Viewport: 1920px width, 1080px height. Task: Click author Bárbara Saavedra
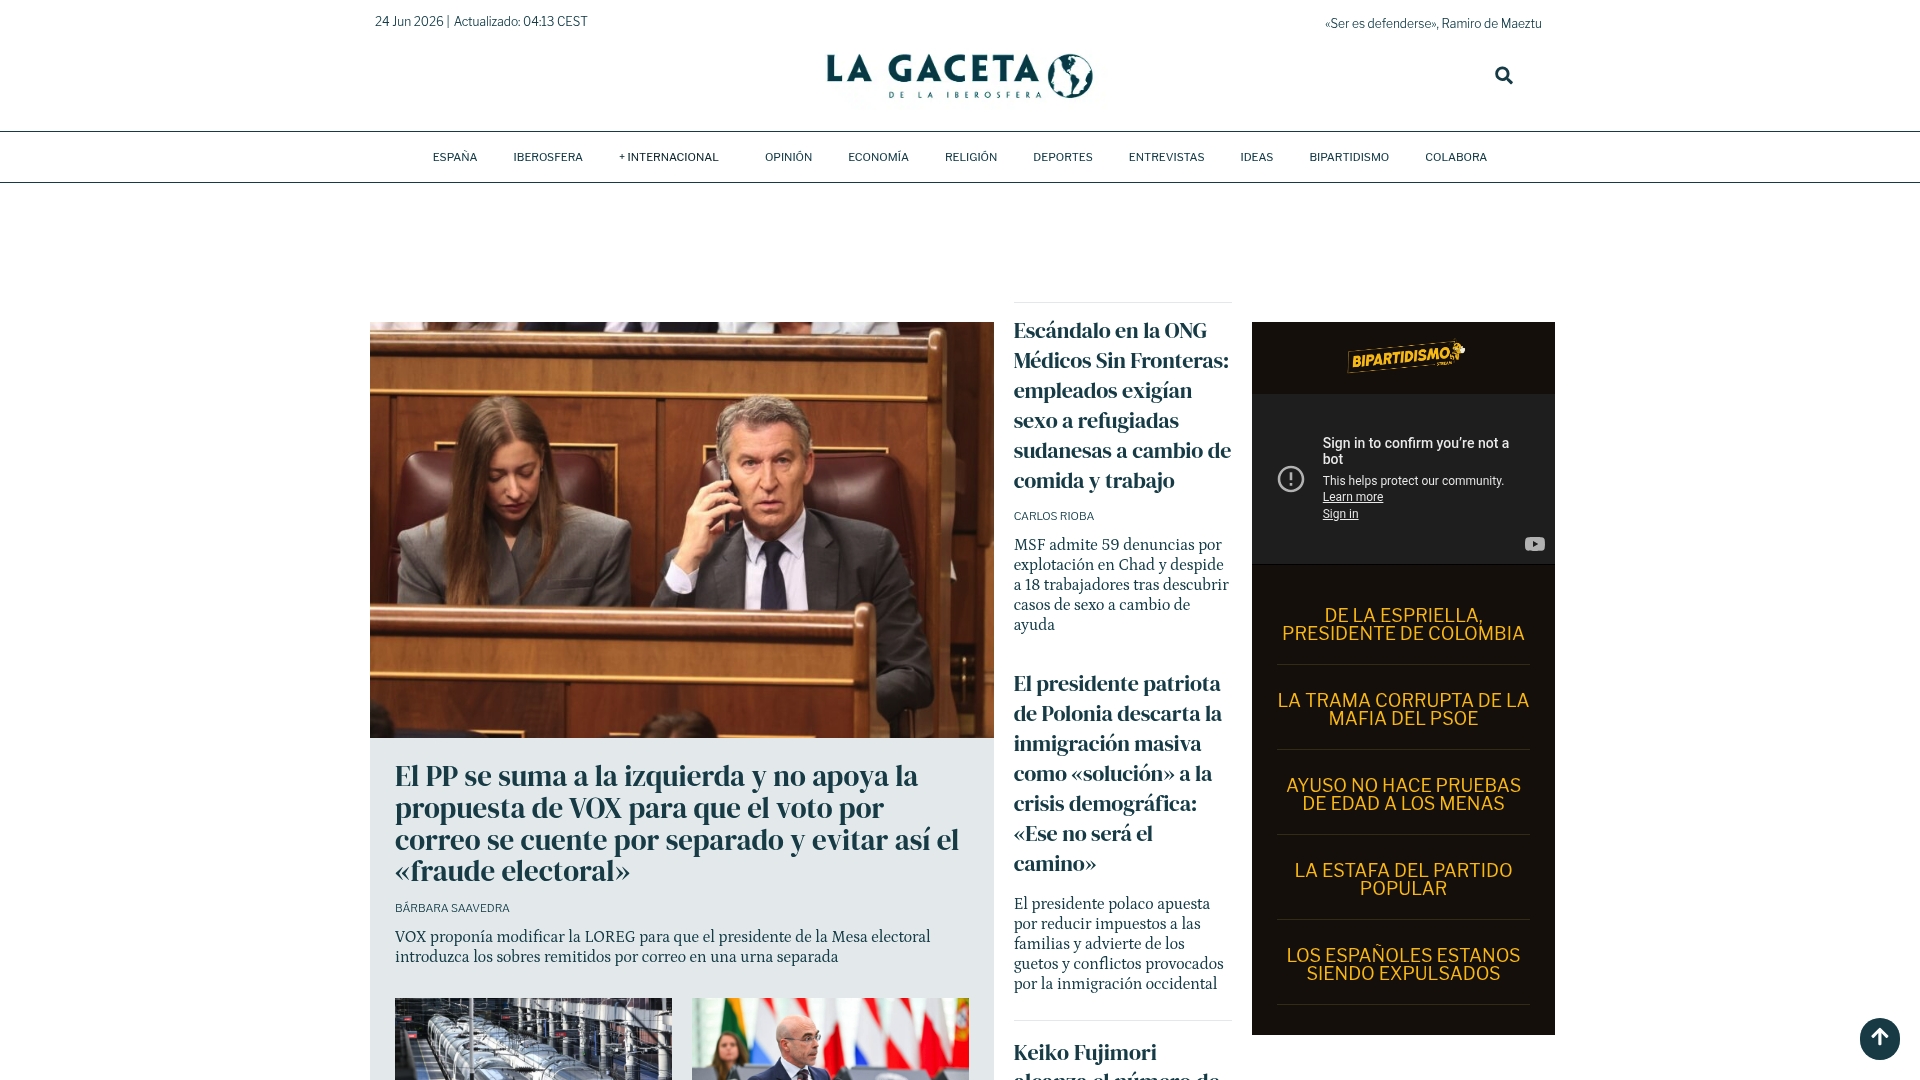(x=452, y=908)
